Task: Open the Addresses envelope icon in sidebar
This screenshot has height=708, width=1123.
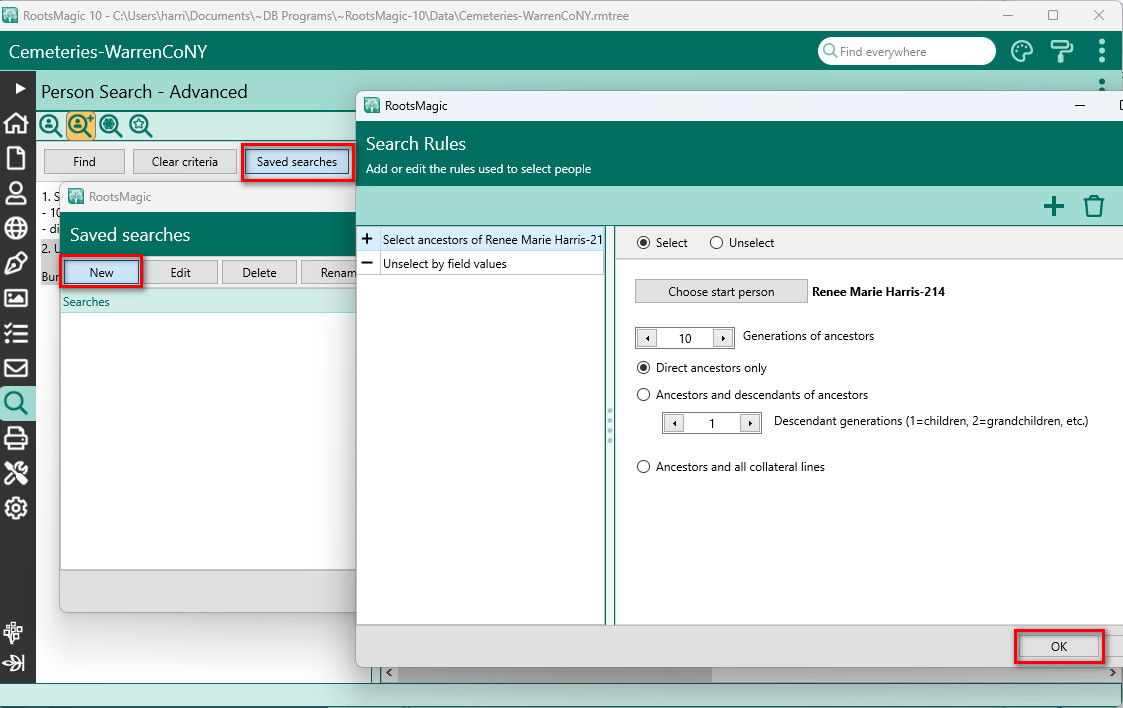Action: coord(16,368)
